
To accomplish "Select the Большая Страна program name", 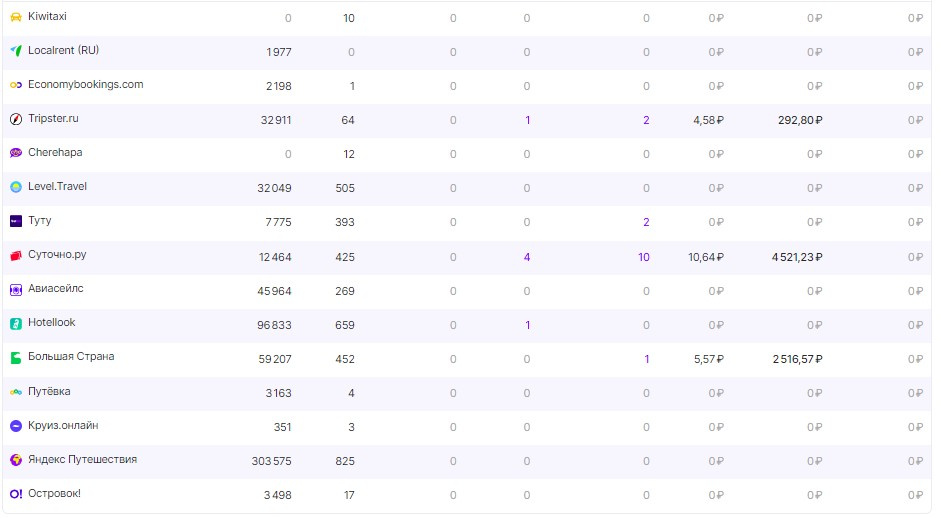I will pos(71,357).
